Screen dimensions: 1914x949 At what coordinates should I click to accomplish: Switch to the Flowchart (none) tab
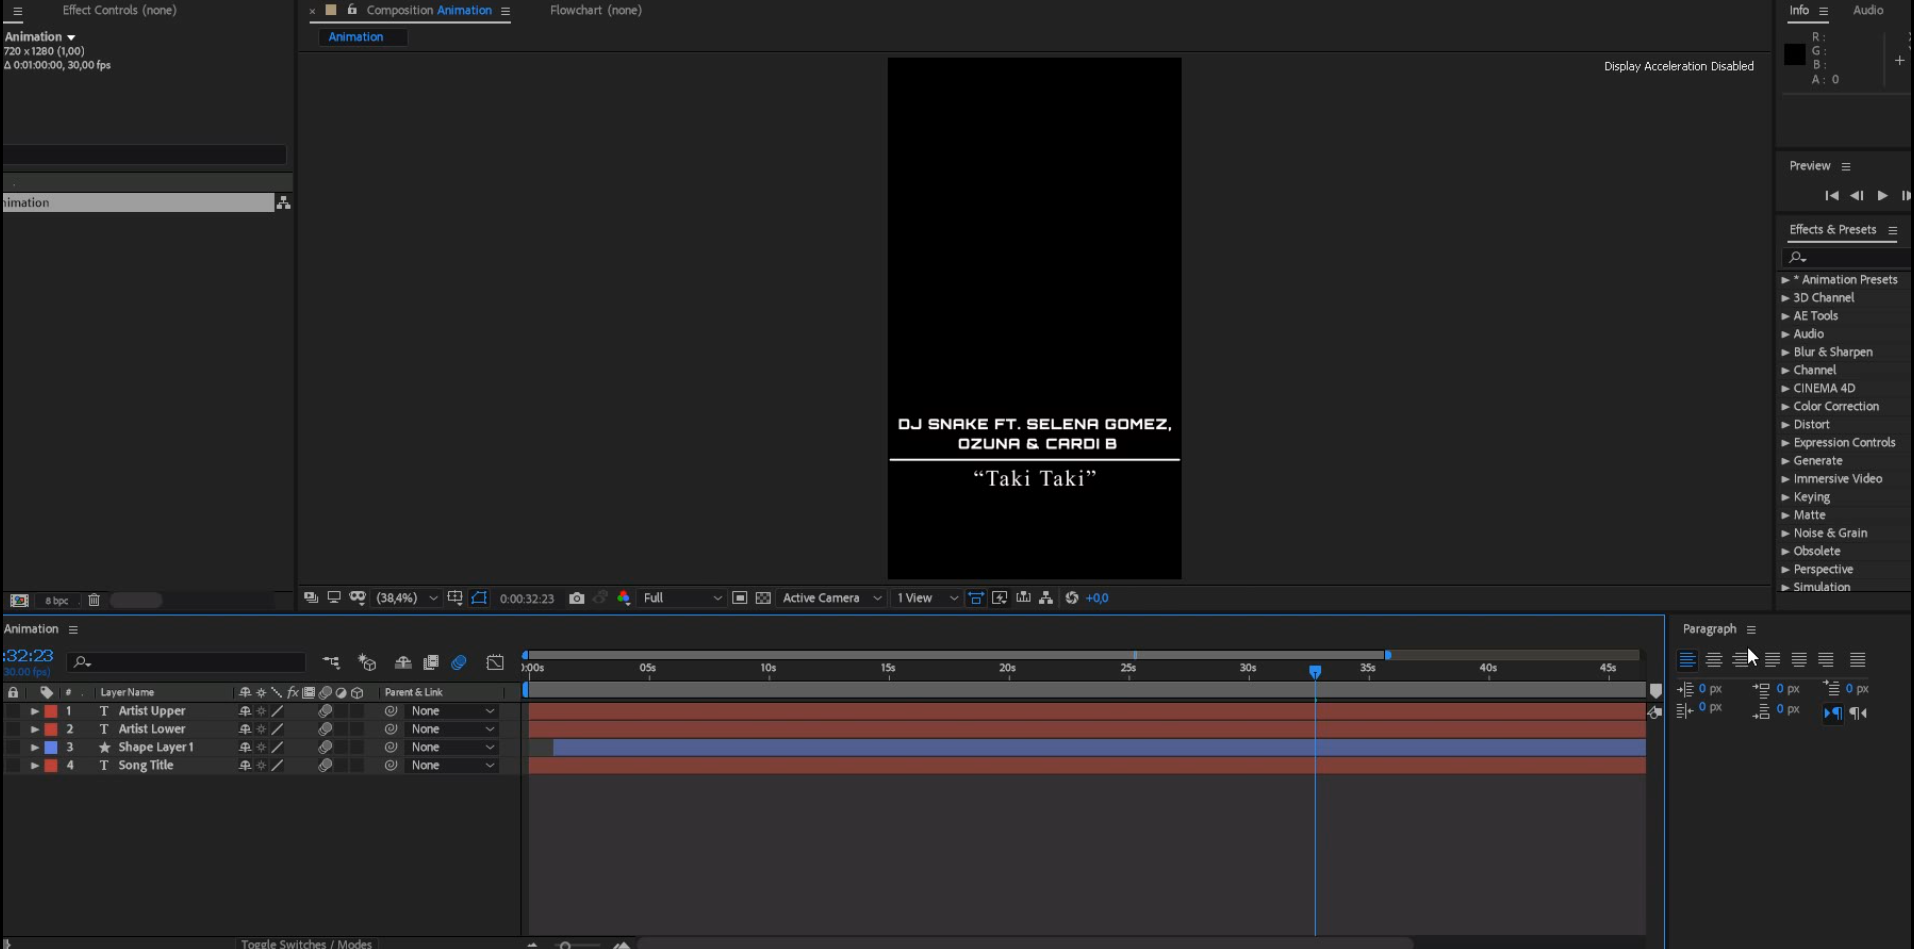pos(596,10)
